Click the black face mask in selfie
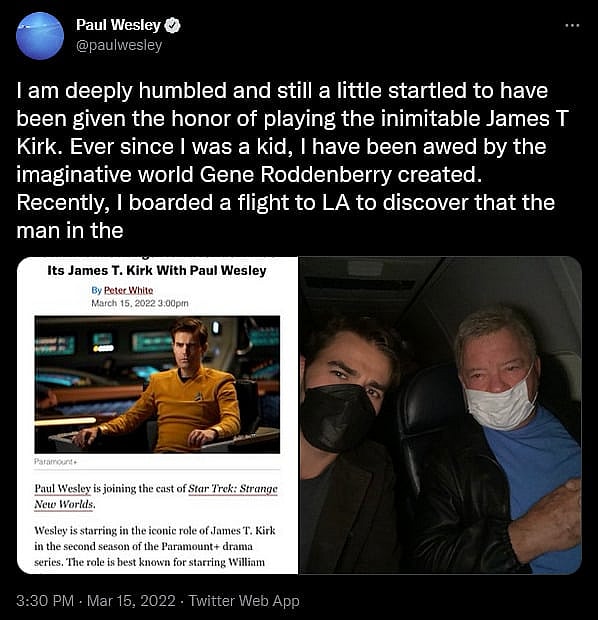Viewport: 598px width, 620px height. [x=337, y=417]
